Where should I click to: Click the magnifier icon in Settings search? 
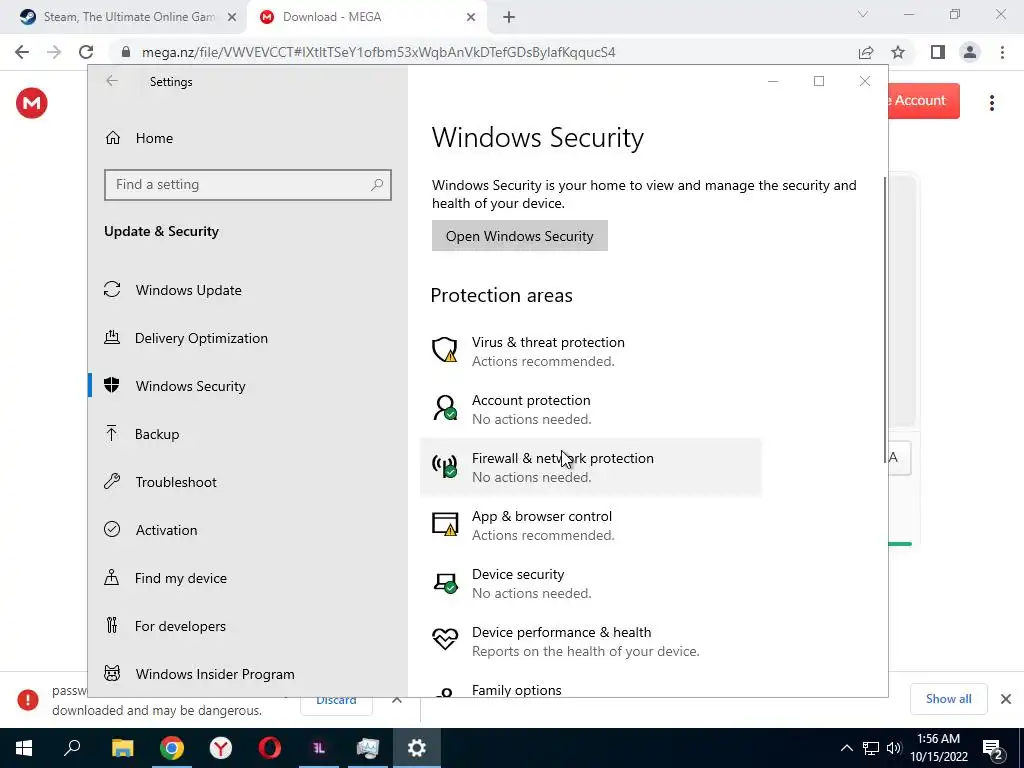click(377, 185)
